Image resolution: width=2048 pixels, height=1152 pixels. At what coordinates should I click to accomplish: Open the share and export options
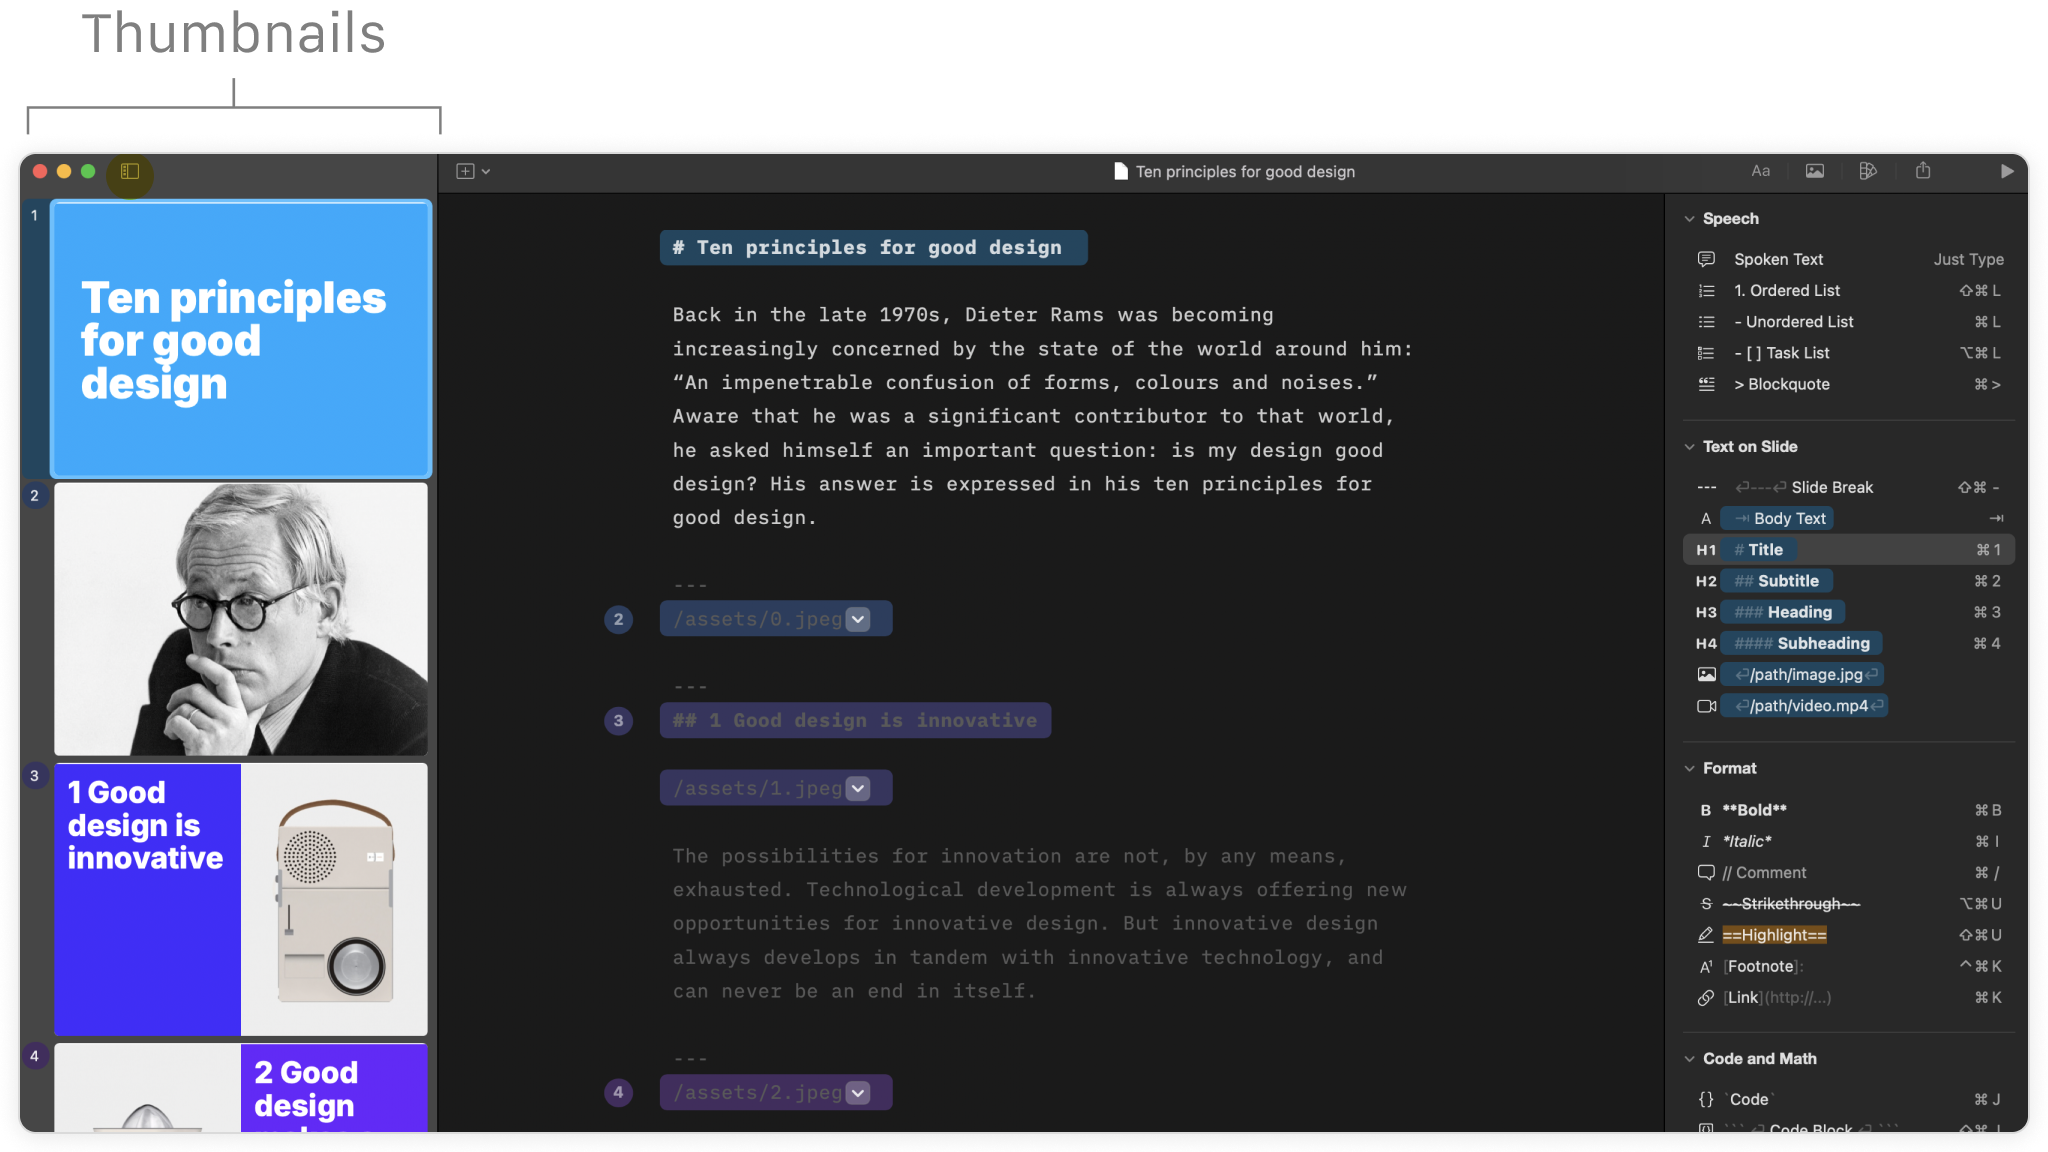(1923, 171)
